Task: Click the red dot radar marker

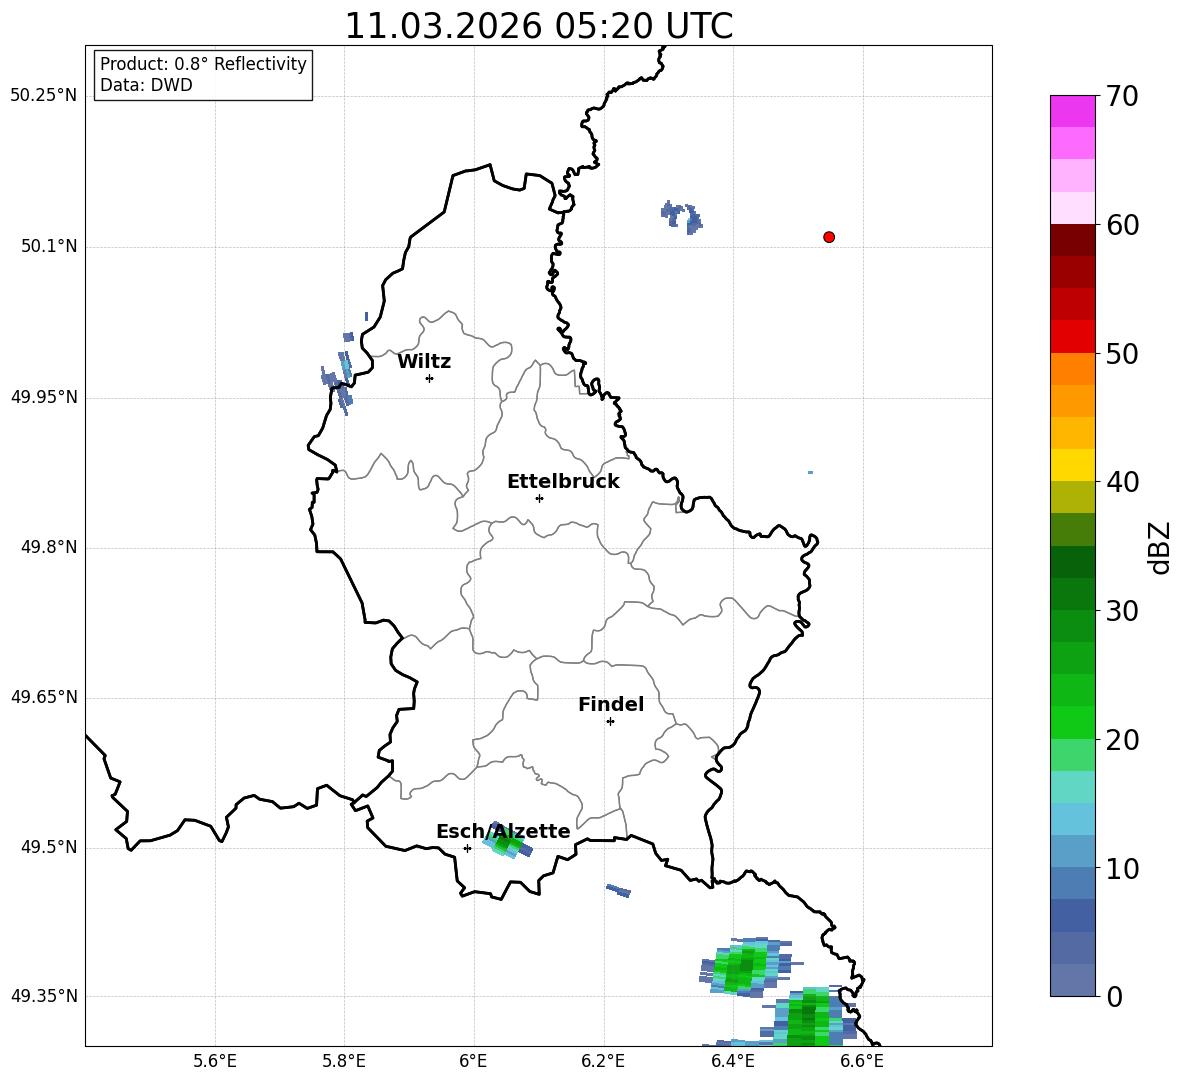Action: [829, 237]
